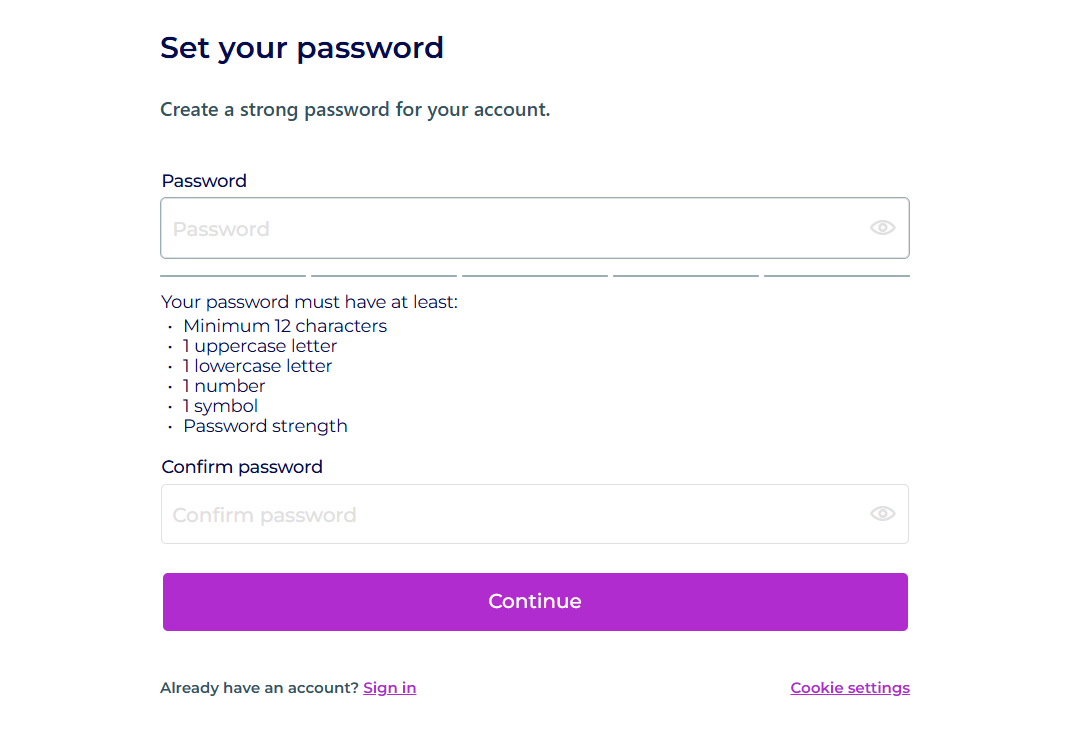
Task: Click the last password strength bar segment
Action: coord(837,275)
